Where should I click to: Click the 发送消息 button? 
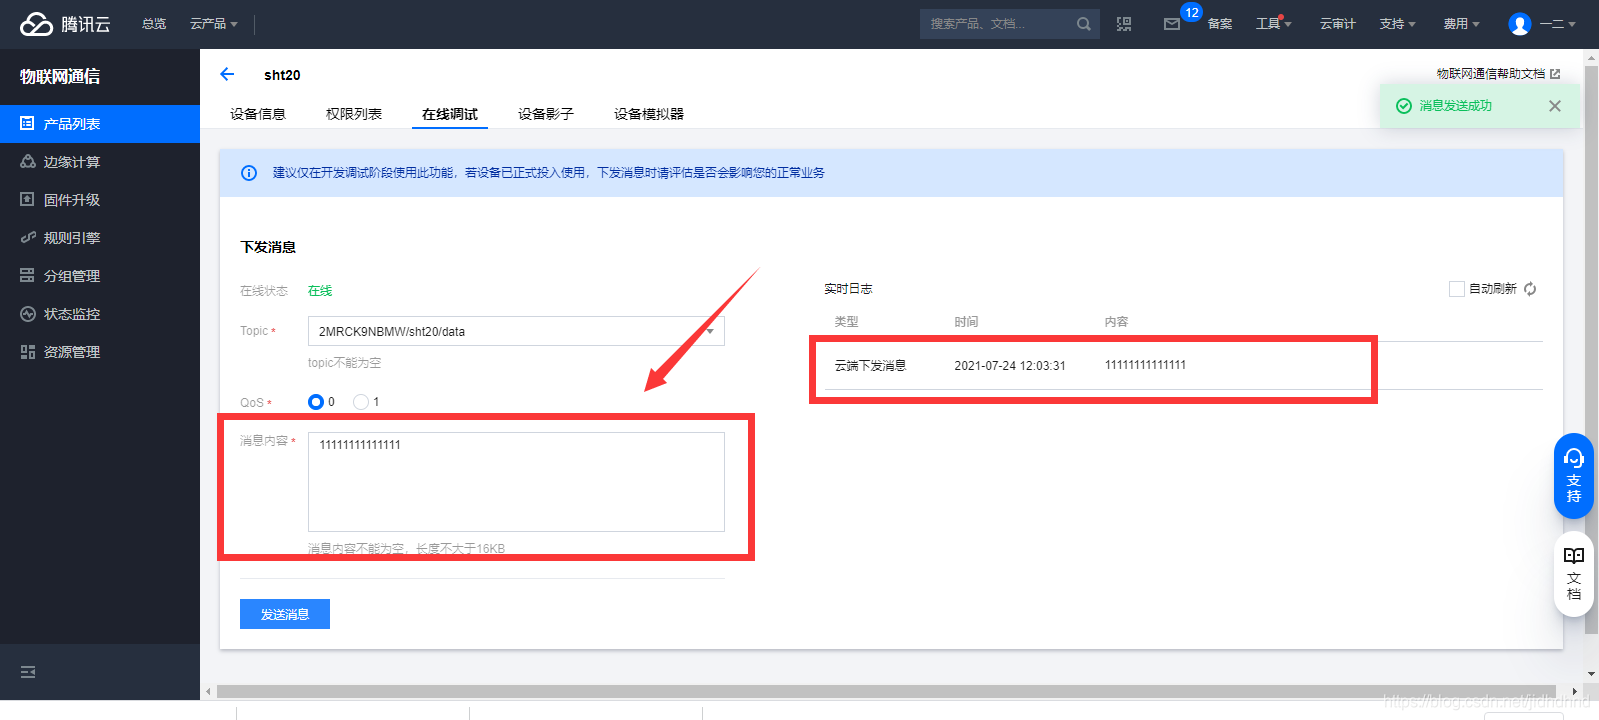point(285,614)
